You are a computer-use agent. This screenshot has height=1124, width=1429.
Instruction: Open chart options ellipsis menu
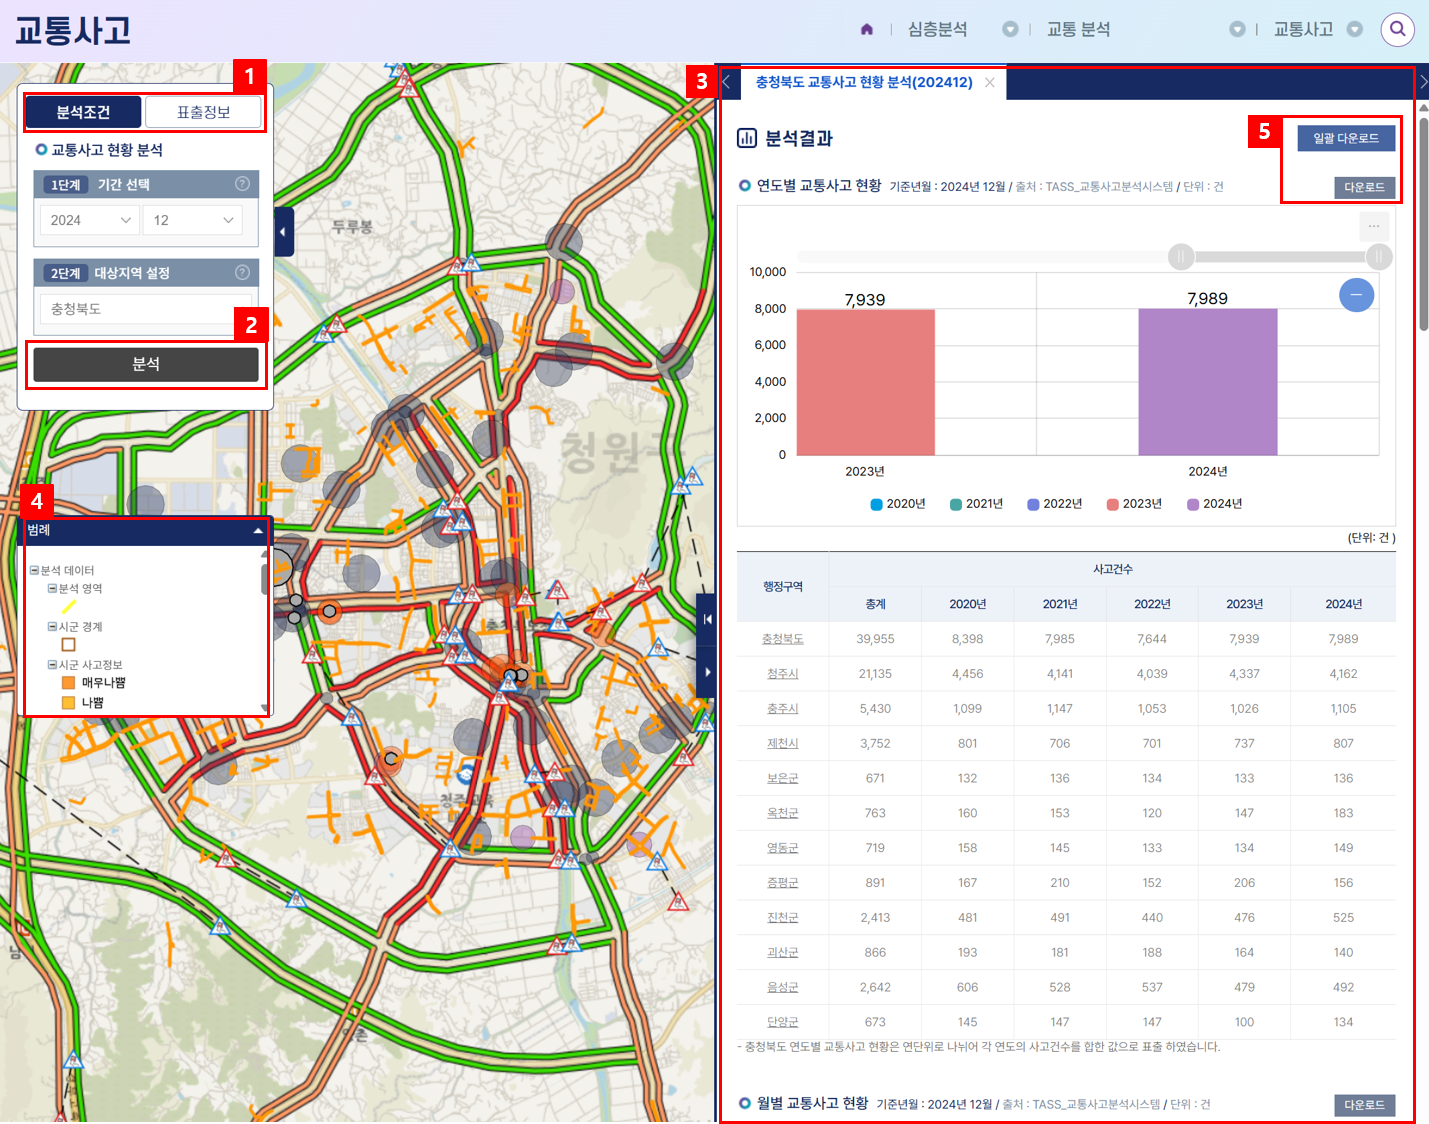point(1373,226)
